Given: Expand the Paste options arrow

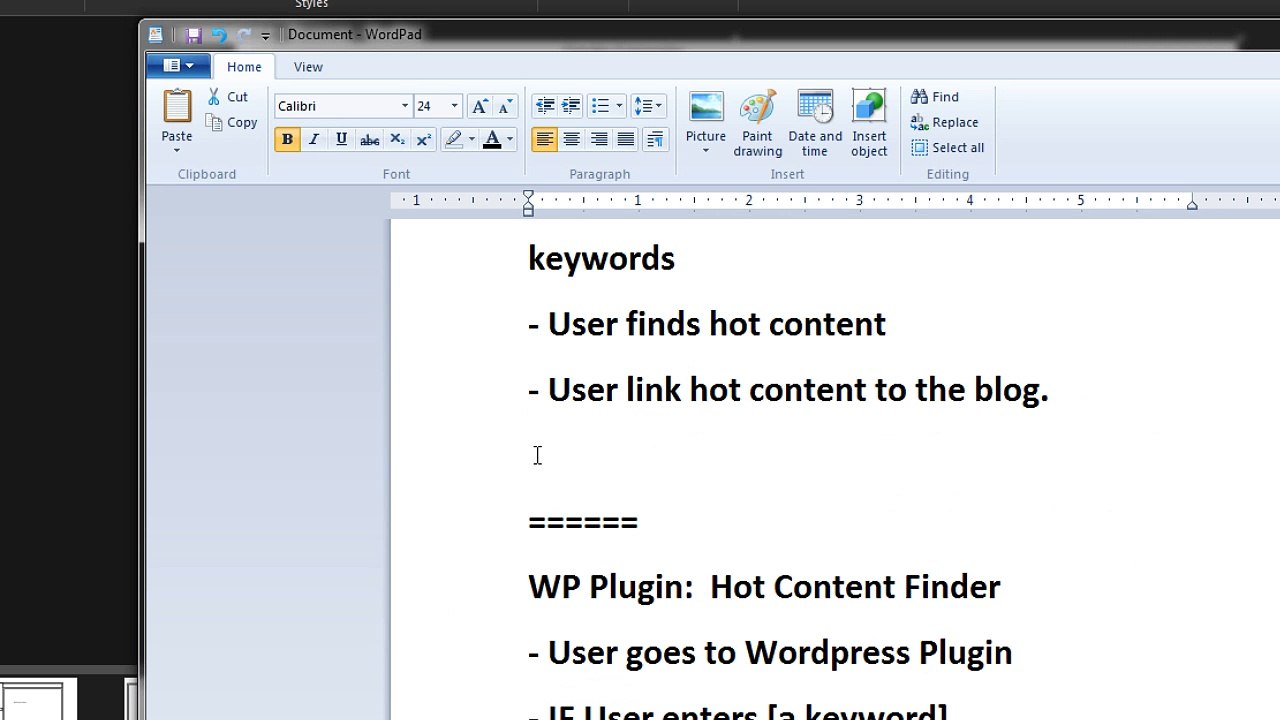Looking at the screenshot, I should (177, 151).
